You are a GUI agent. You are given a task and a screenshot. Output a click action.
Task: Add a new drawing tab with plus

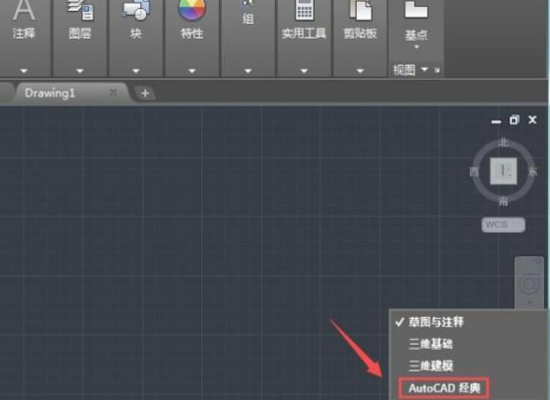(x=145, y=93)
